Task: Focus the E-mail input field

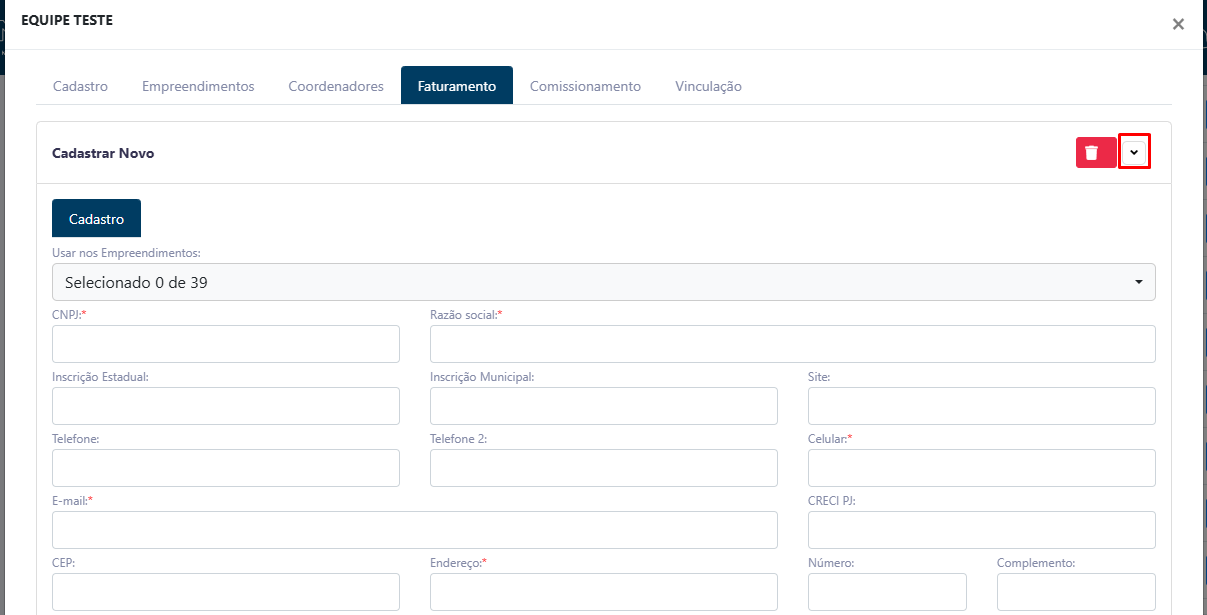Action: 415,530
